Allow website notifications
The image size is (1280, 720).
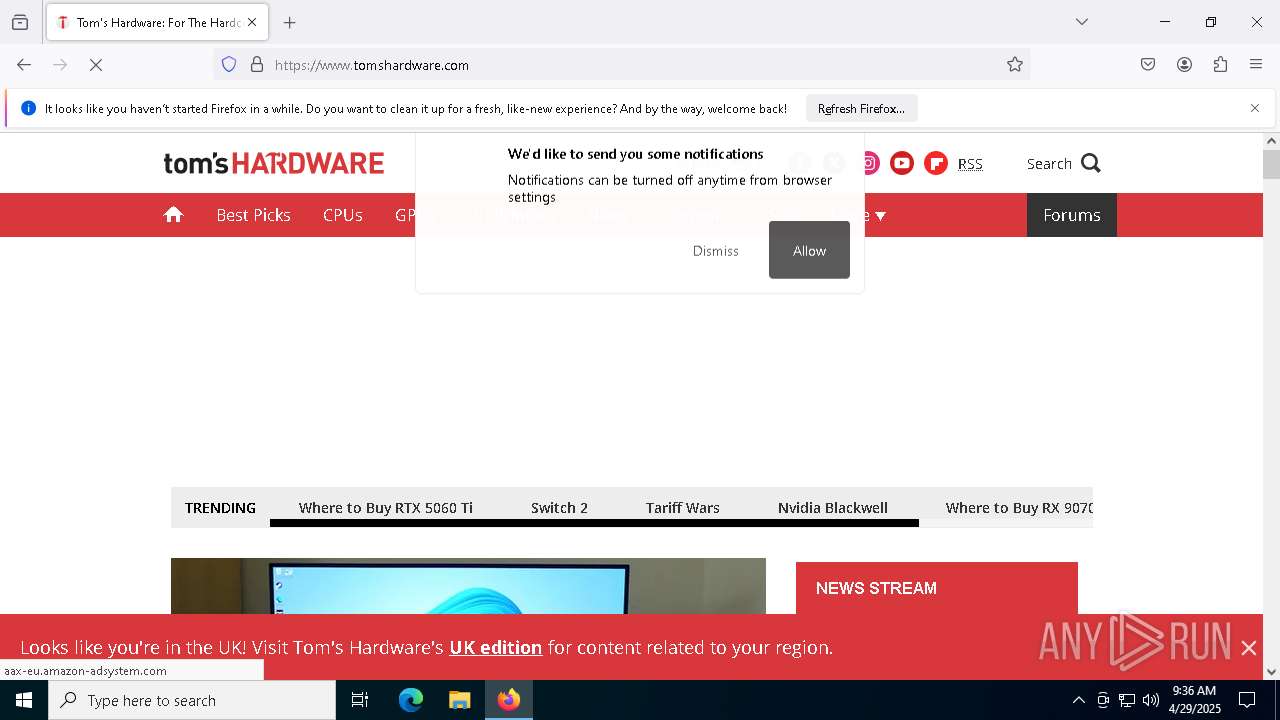click(809, 250)
